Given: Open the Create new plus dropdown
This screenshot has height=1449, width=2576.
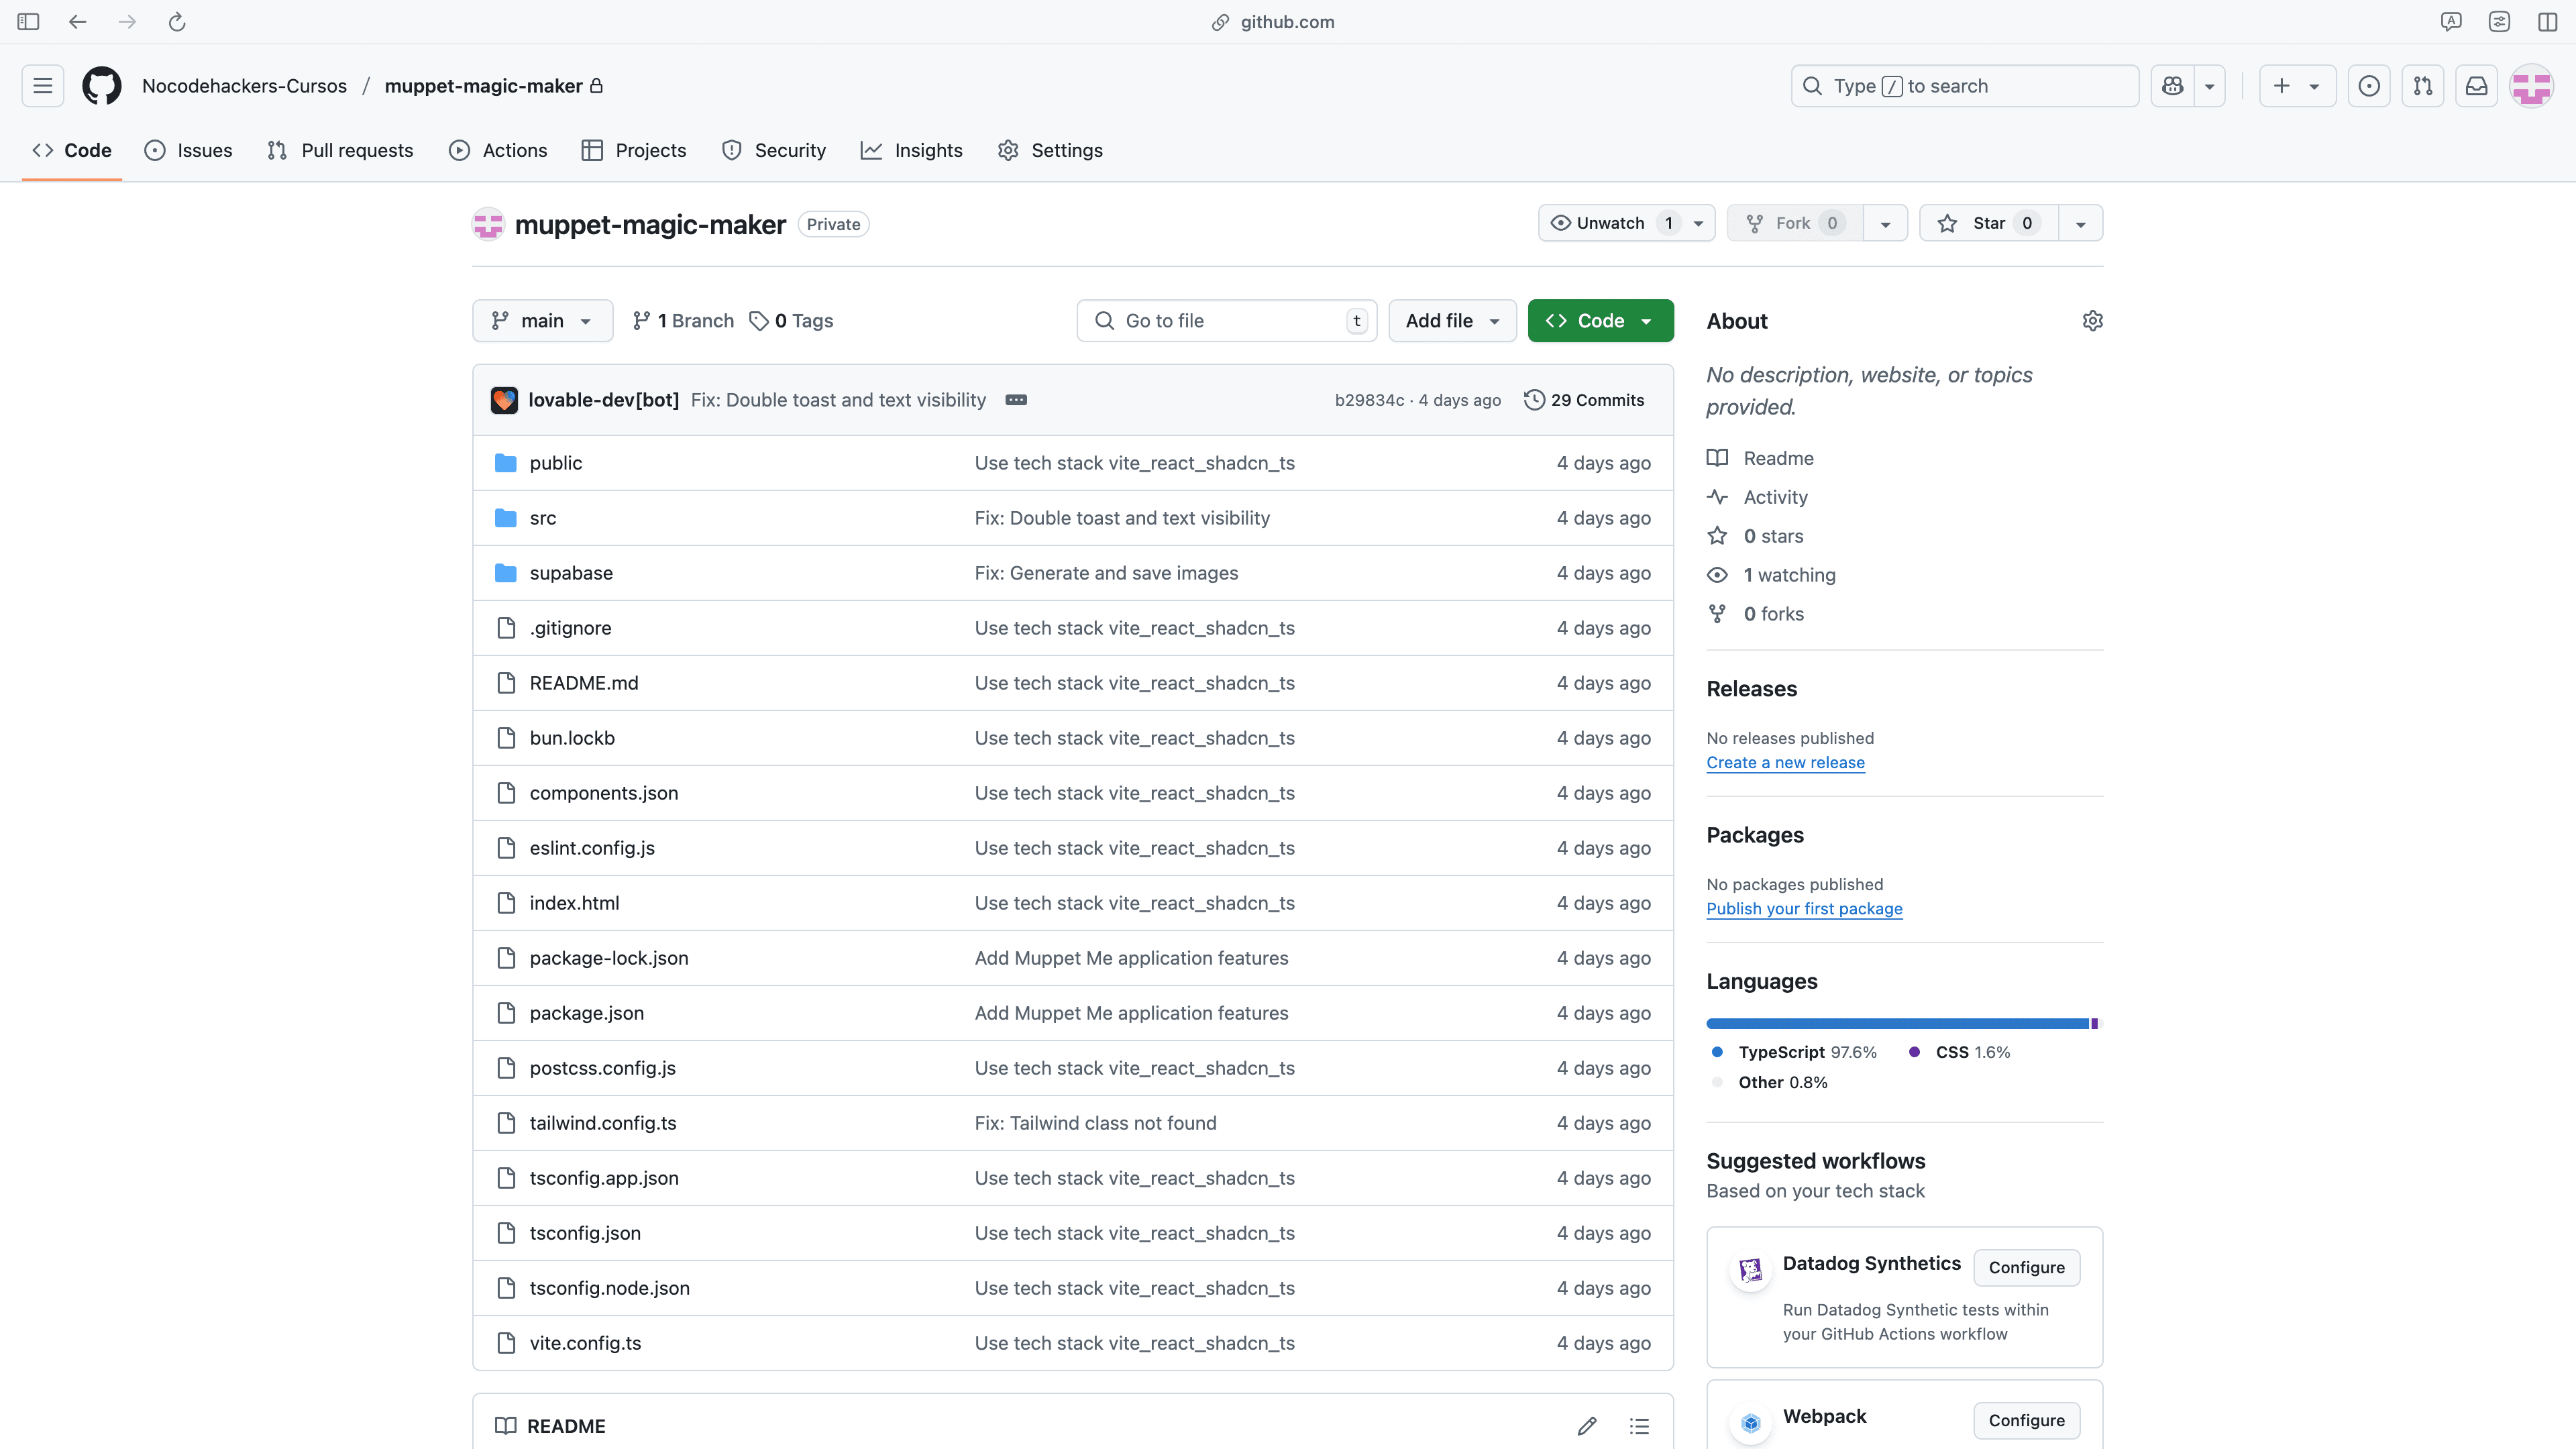Looking at the screenshot, I should coord(2297,86).
